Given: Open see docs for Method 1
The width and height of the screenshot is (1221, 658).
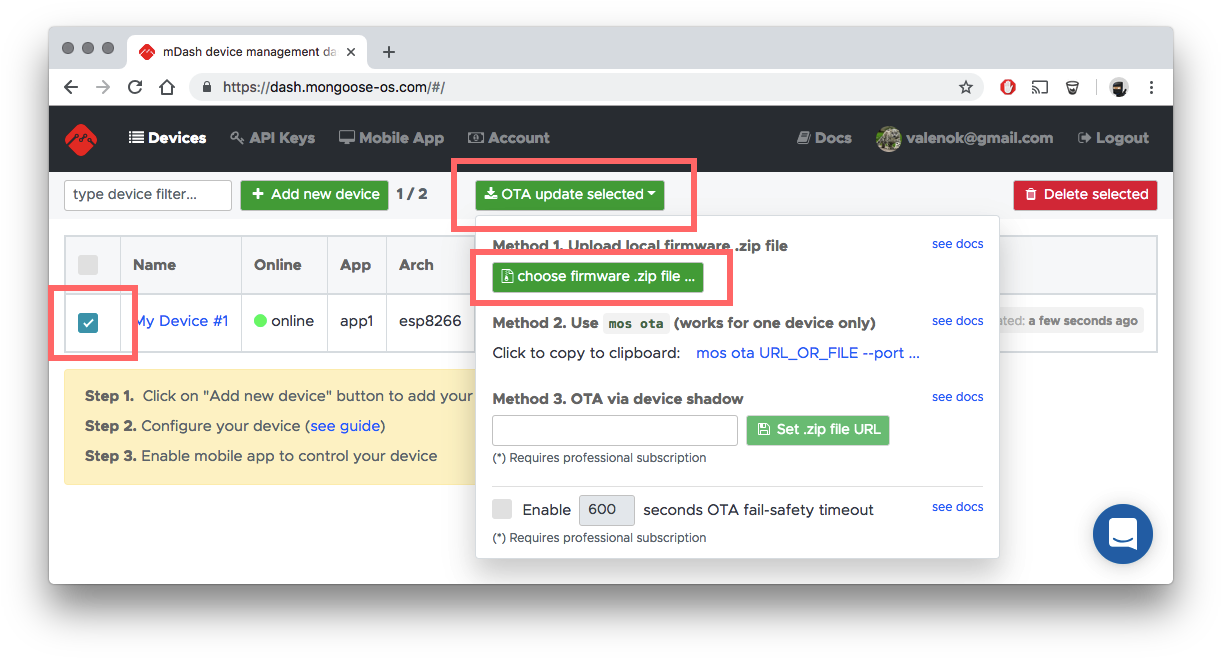Looking at the screenshot, I should [x=958, y=244].
